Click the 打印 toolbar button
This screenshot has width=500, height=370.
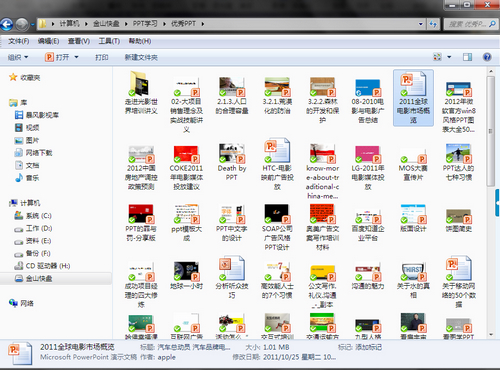[x=102, y=57]
